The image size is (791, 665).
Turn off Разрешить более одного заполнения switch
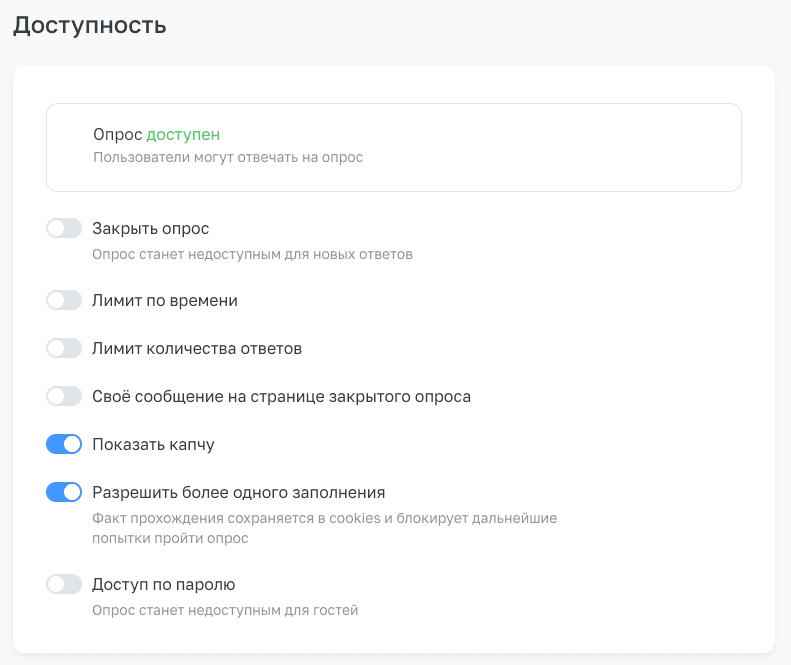point(64,492)
